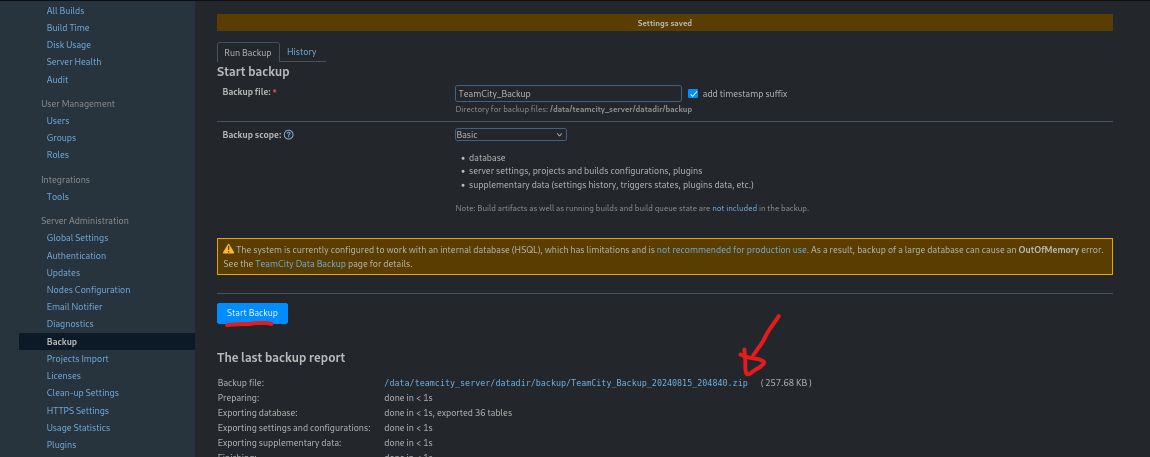This screenshot has width=1150, height=457.
Task: Switch to the History tab
Action: click(x=301, y=52)
